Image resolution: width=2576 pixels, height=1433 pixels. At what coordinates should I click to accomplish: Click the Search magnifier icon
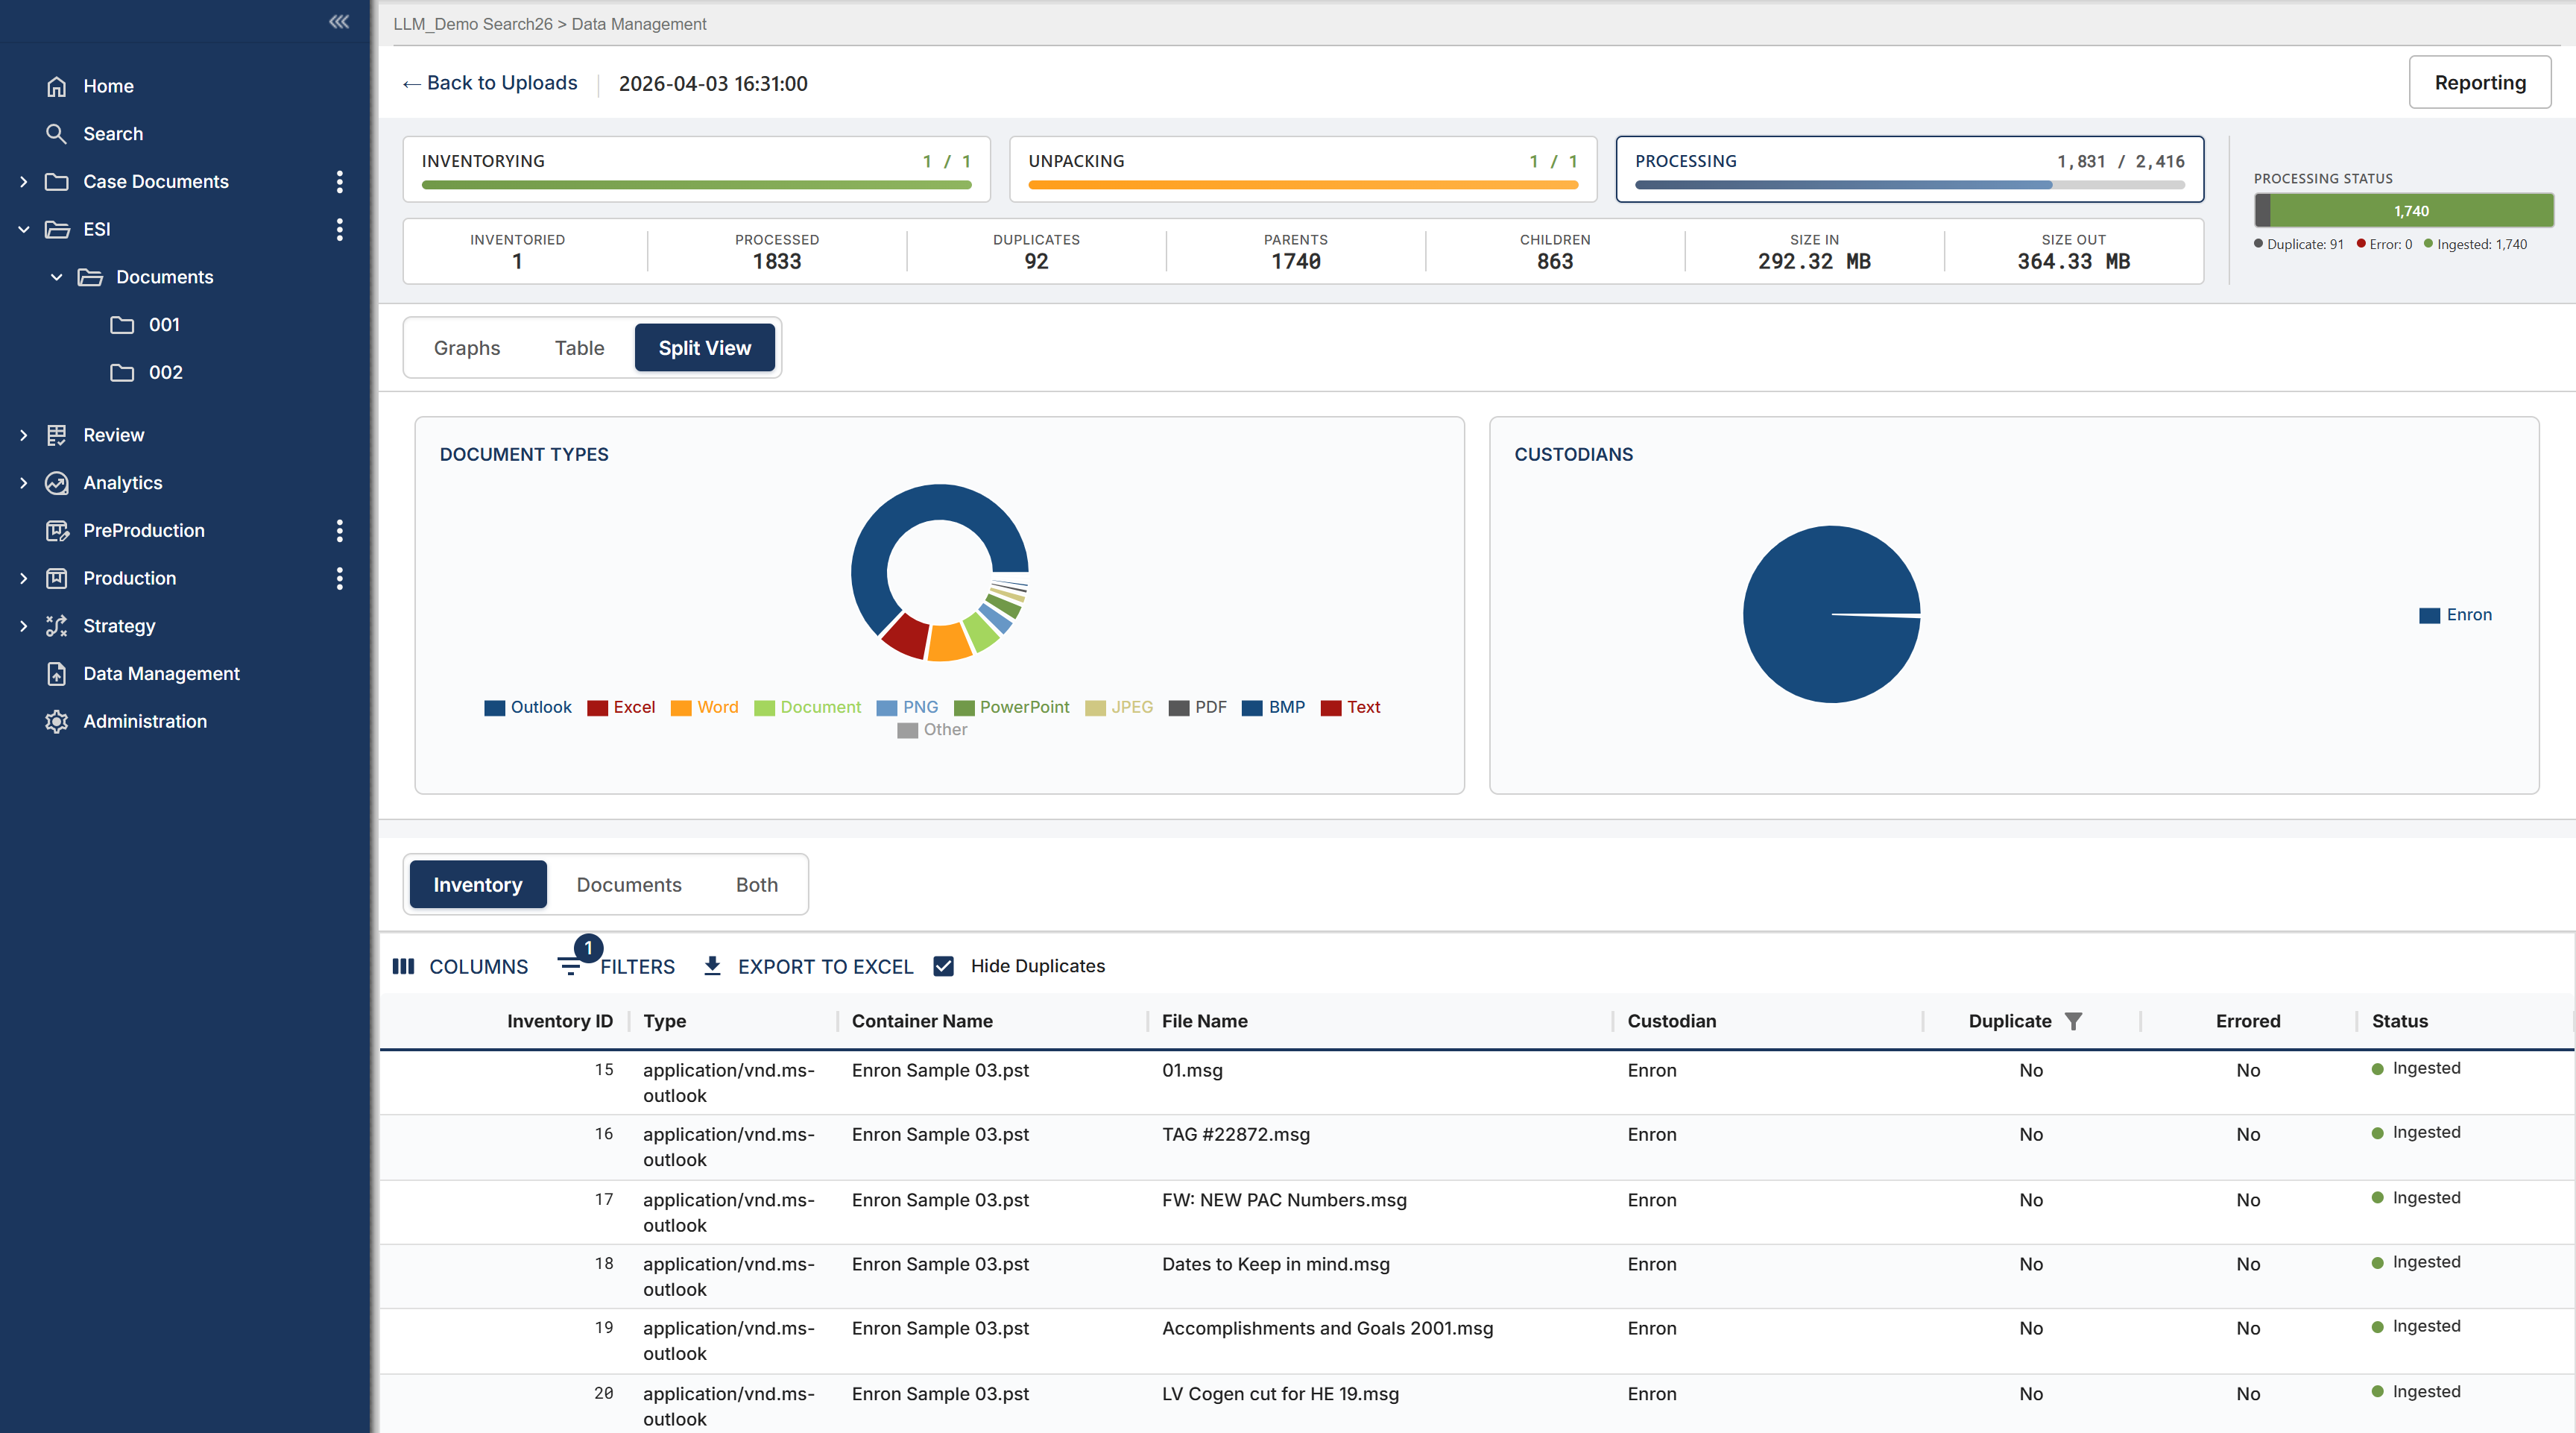click(x=57, y=134)
